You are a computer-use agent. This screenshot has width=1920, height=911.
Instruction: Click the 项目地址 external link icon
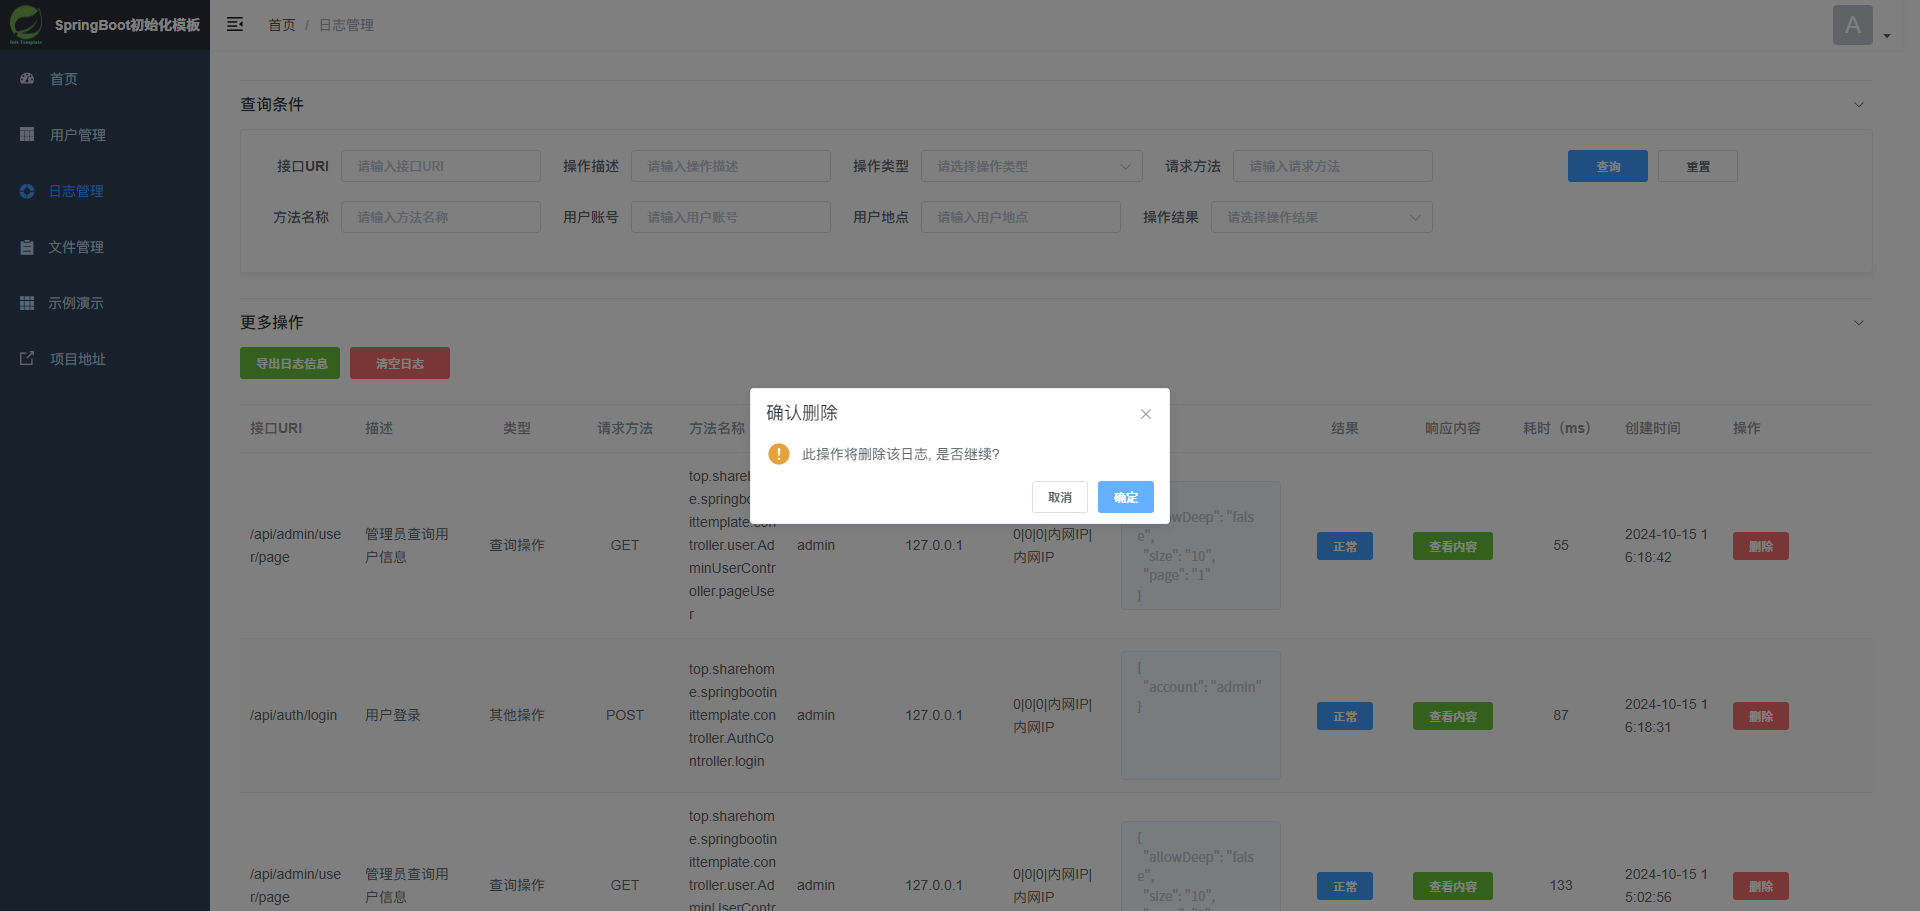click(27, 358)
